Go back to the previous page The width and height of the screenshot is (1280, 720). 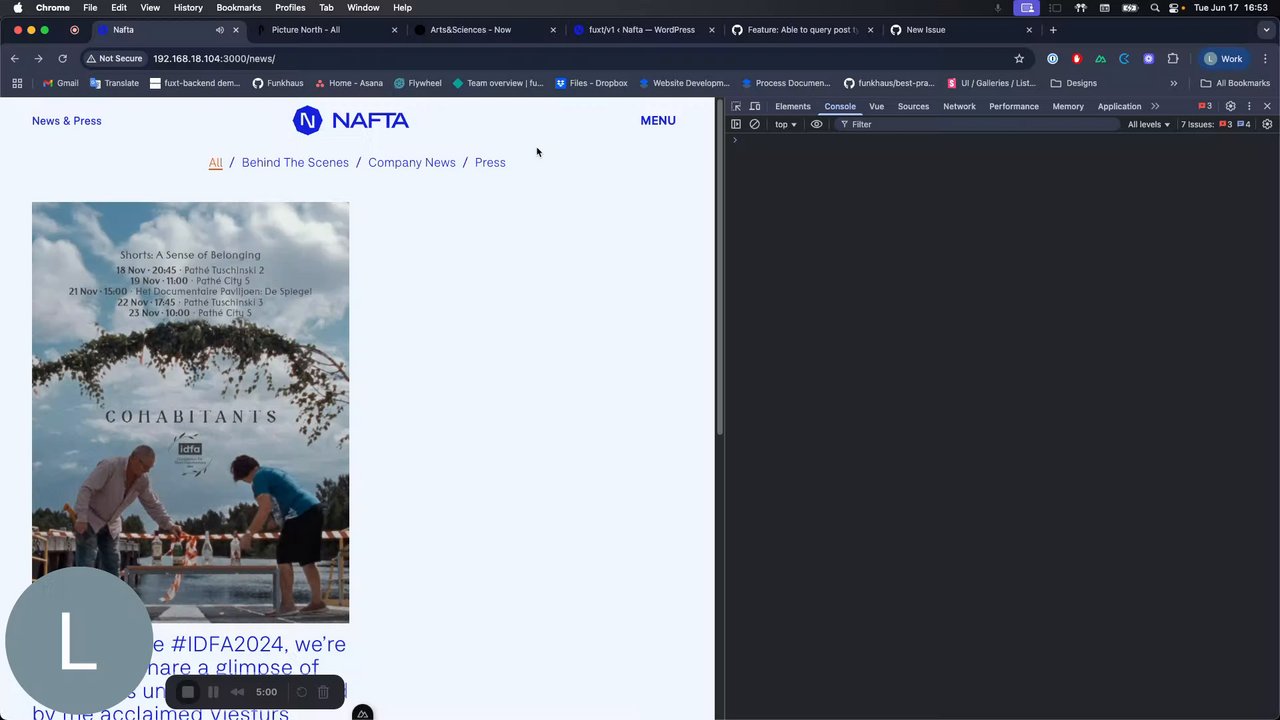(x=15, y=59)
